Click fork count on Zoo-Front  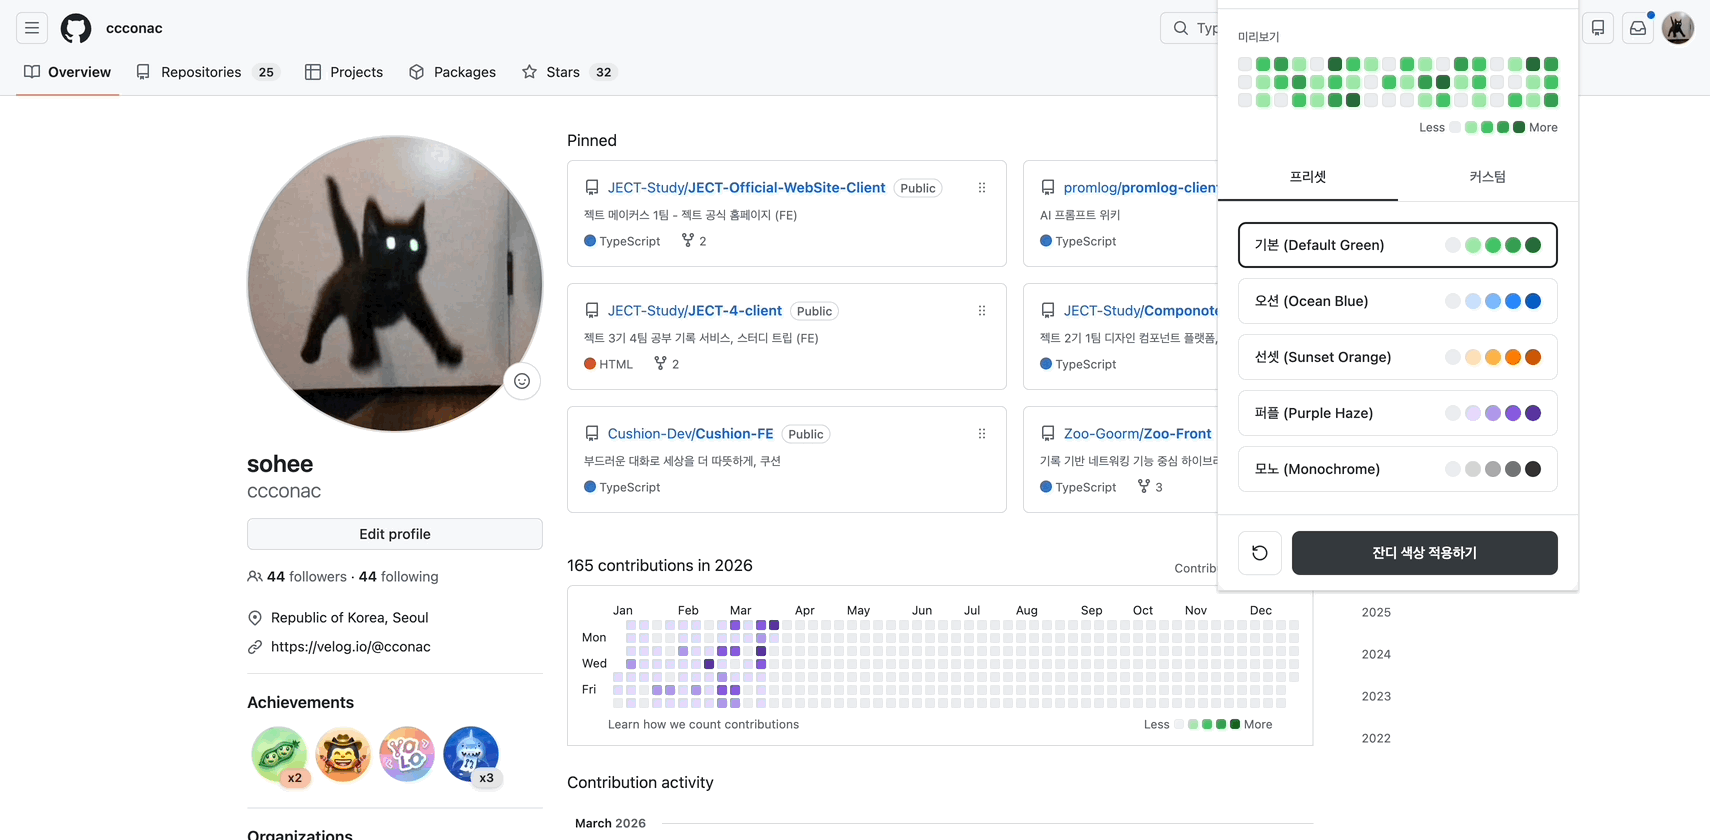[x=1150, y=487]
